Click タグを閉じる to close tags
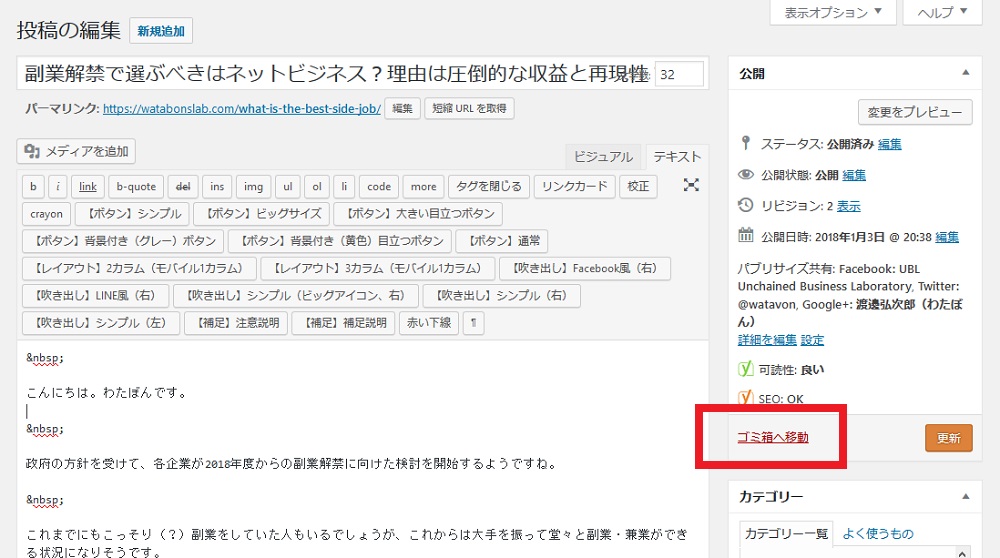 [489, 186]
